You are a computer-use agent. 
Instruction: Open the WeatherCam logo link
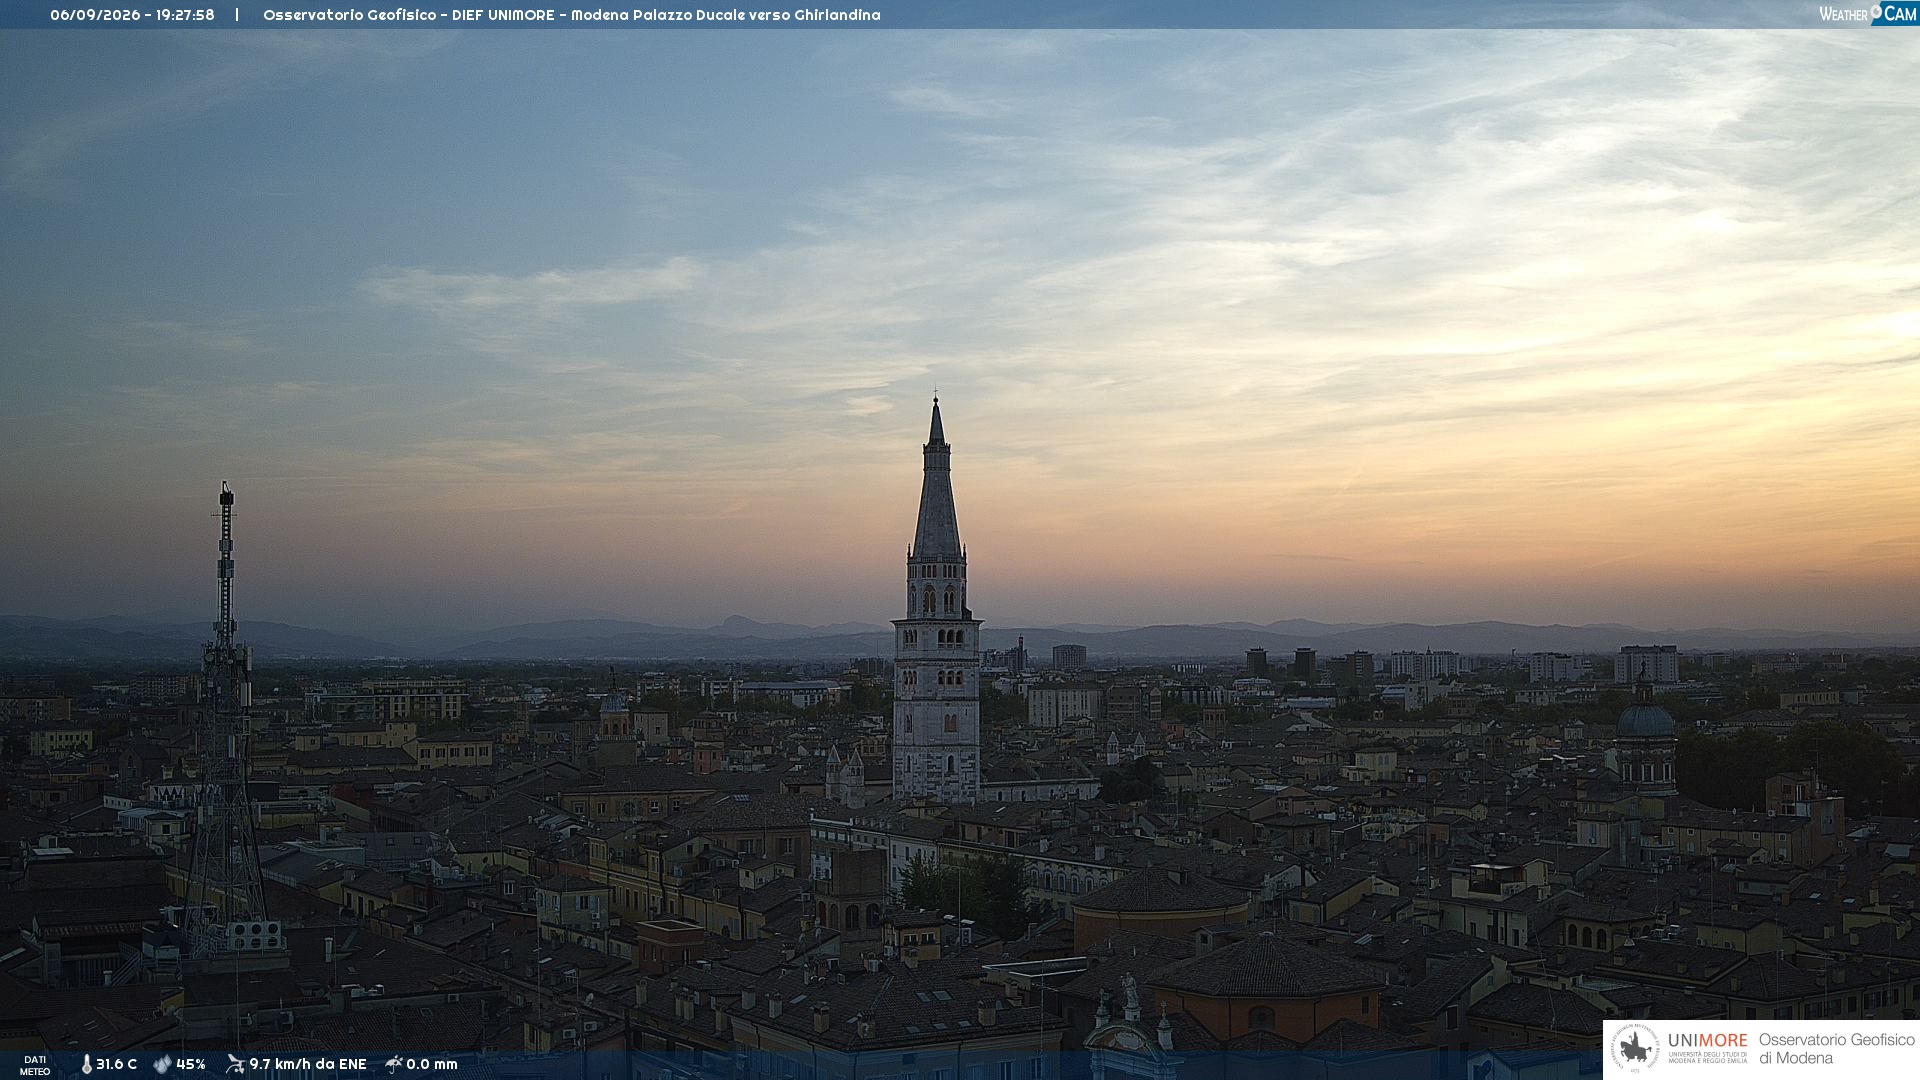[1867, 13]
